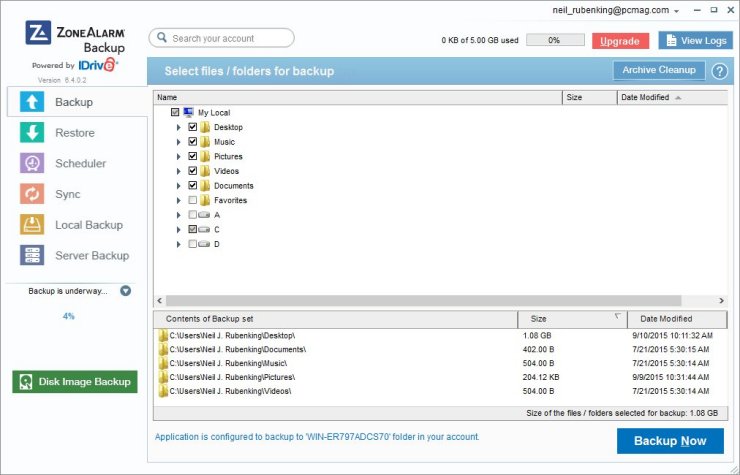
Task: Open the account email dropdown arrow
Action: pyautogui.click(x=677, y=11)
